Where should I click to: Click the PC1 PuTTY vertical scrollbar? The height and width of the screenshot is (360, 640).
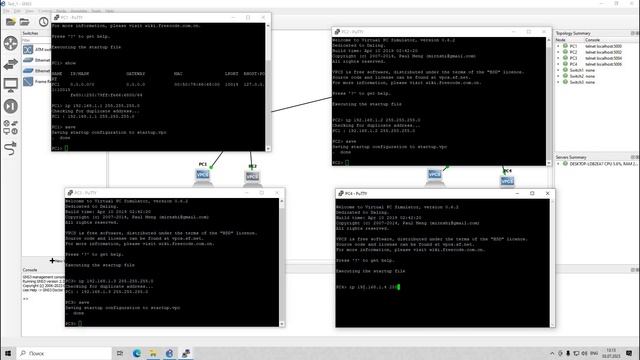click(x=268, y=87)
